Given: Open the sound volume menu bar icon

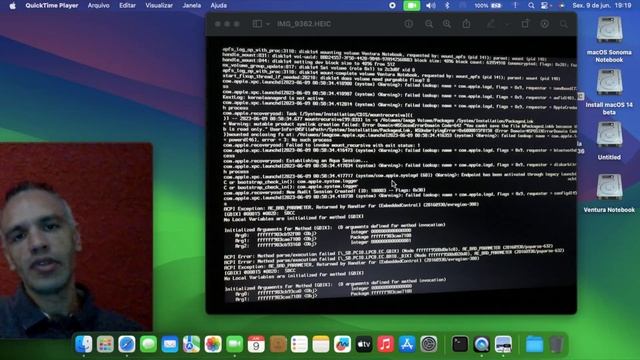Looking at the screenshot, I should (x=430, y=5).
